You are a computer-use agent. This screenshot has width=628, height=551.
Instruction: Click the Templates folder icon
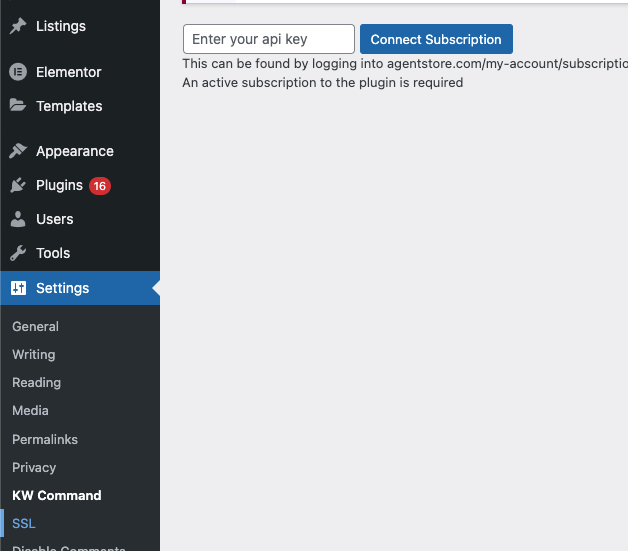[x=18, y=106]
